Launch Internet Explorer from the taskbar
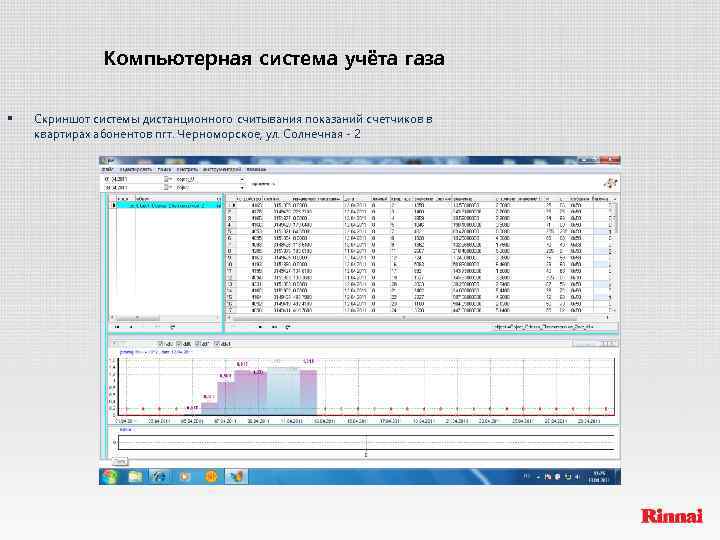This screenshot has width=720, height=540. coord(159,477)
